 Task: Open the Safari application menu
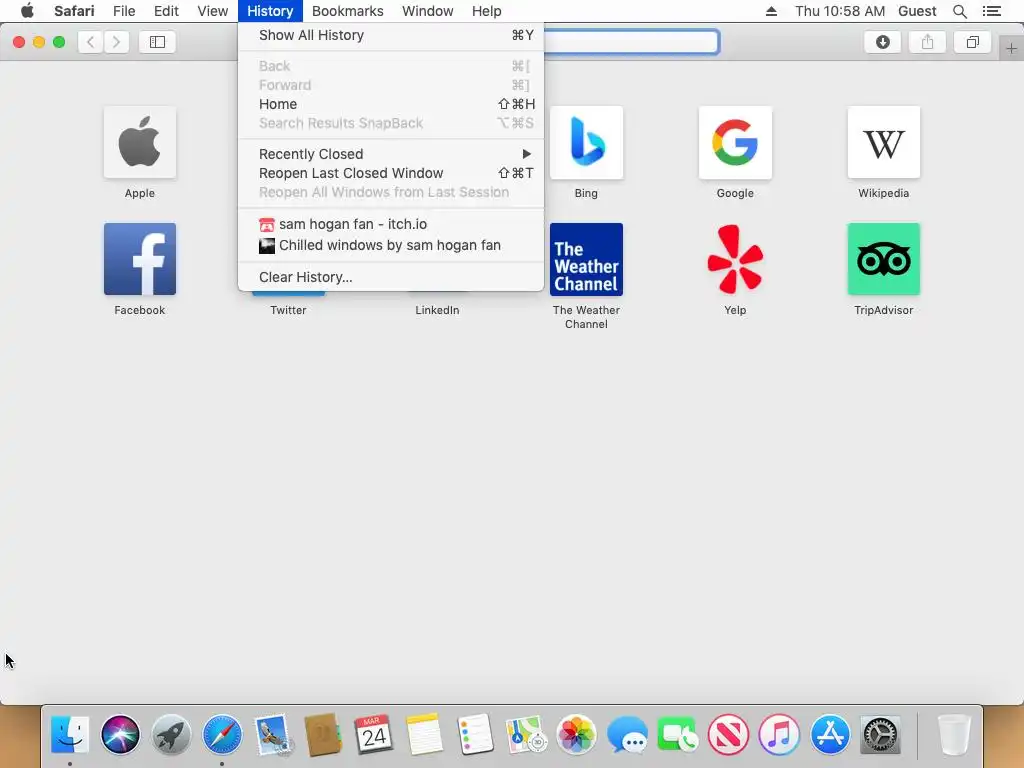[74, 11]
